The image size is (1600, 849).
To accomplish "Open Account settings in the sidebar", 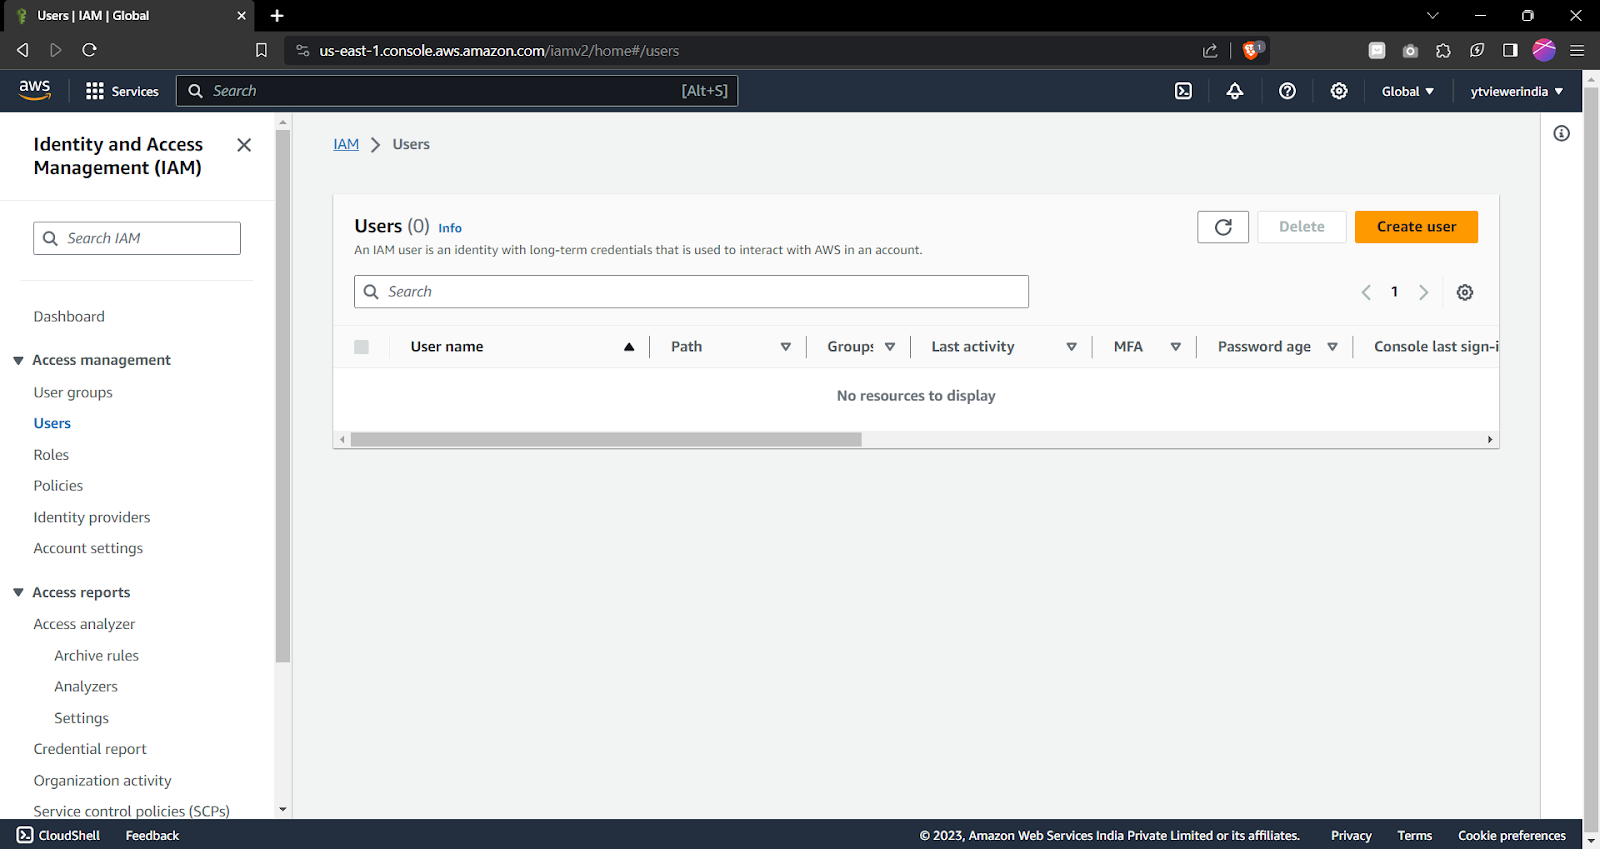I will coord(88,548).
